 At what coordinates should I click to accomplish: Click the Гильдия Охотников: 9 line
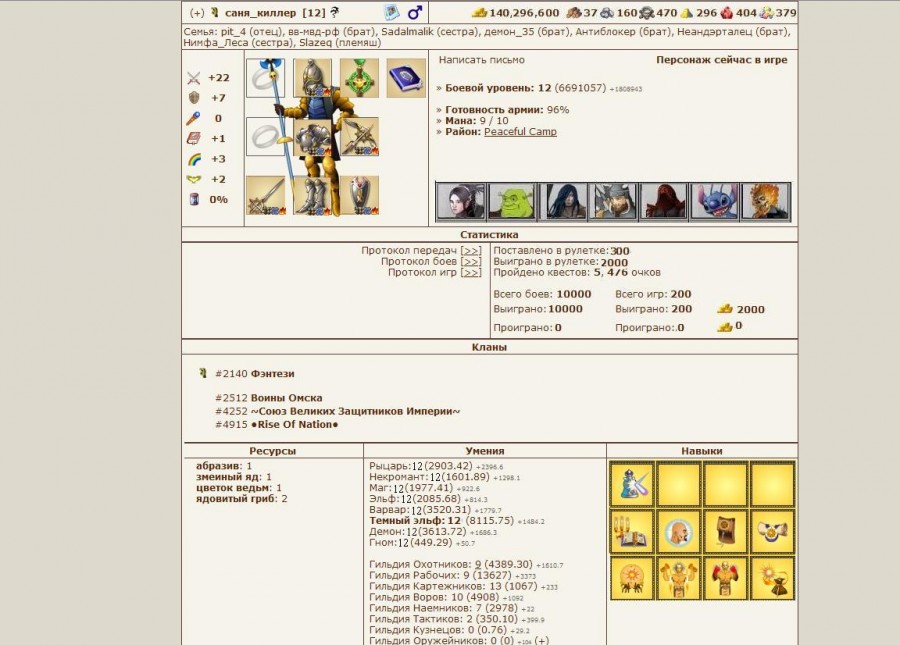point(466,564)
